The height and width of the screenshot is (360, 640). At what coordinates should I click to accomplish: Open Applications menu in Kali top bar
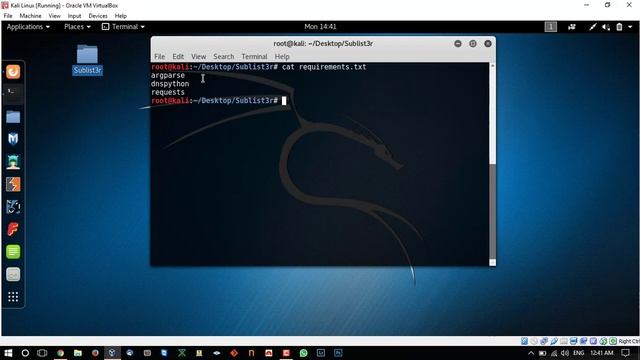pyautogui.click(x=28, y=27)
